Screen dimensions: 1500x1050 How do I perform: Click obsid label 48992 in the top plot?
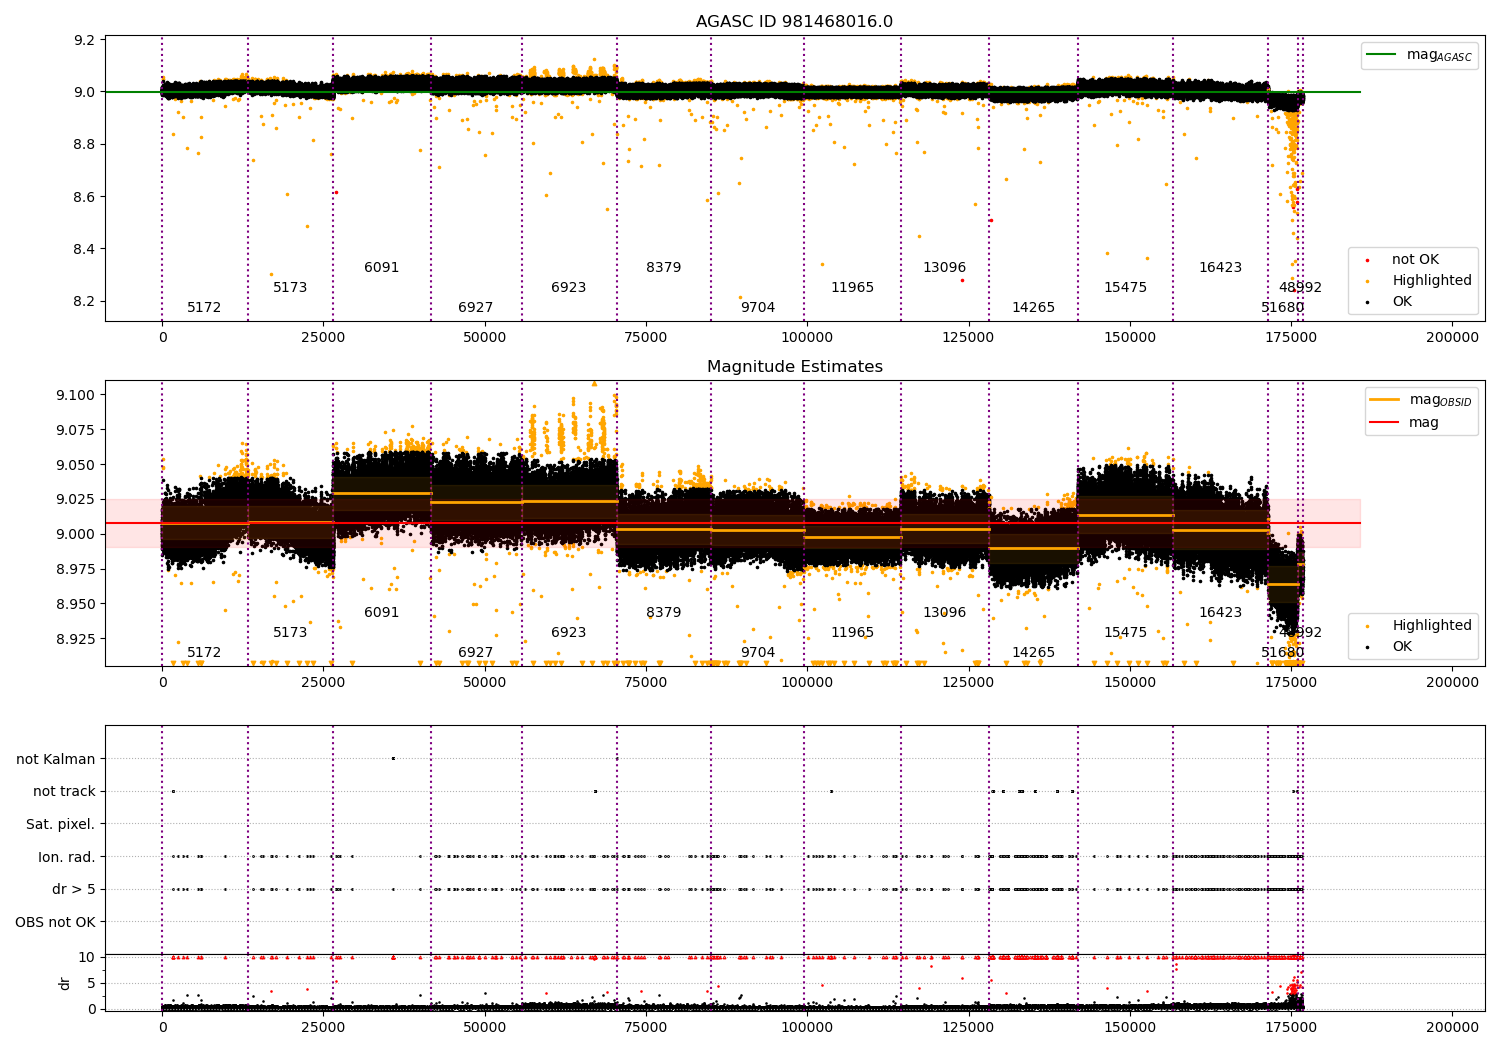point(1300,288)
